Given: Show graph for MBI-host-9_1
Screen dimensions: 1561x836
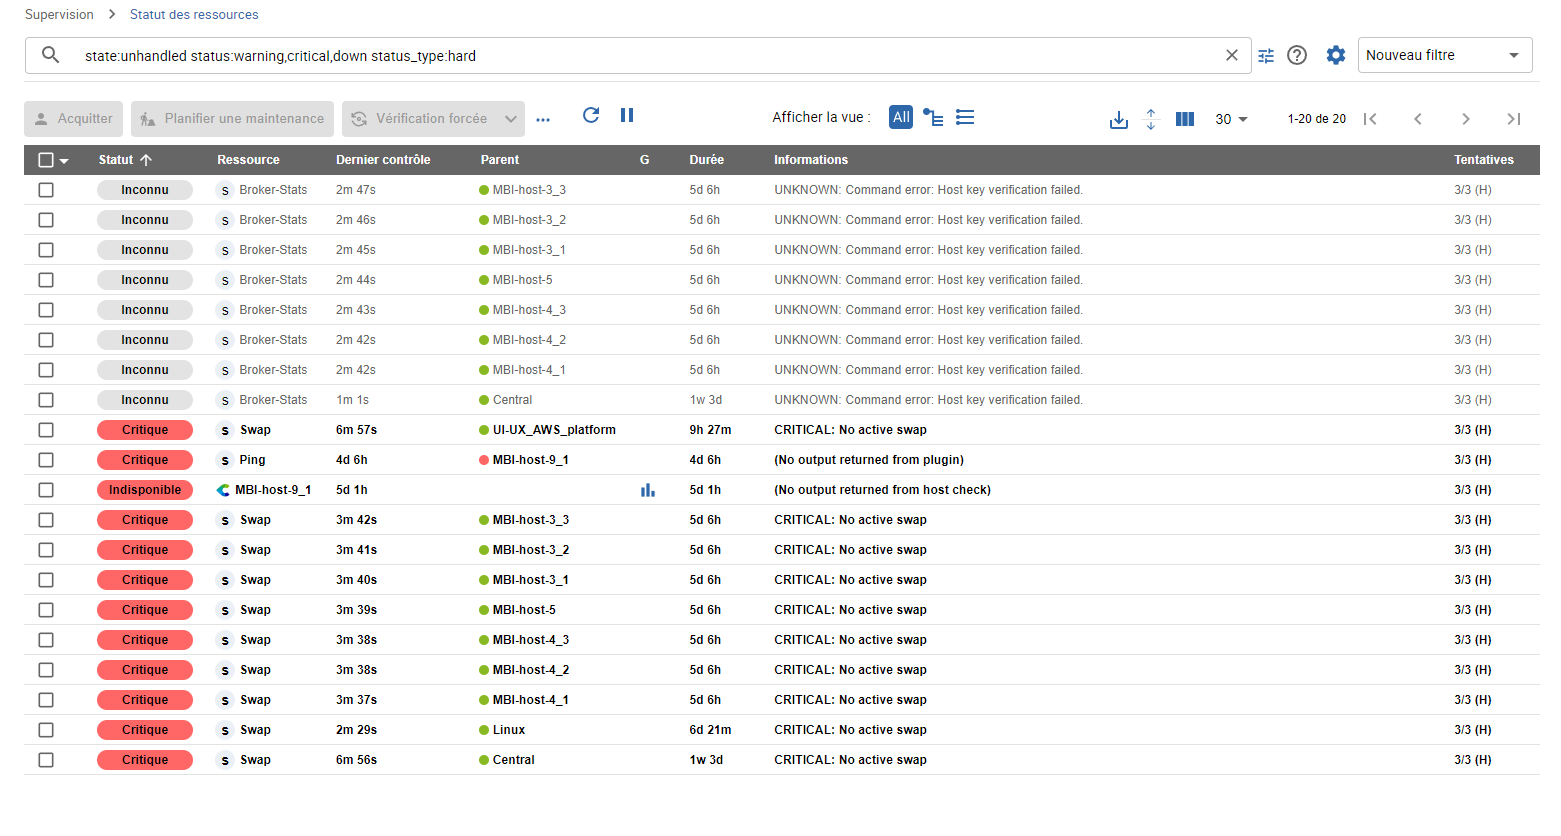Looking at the screenshot, I should tap(648, 490).
